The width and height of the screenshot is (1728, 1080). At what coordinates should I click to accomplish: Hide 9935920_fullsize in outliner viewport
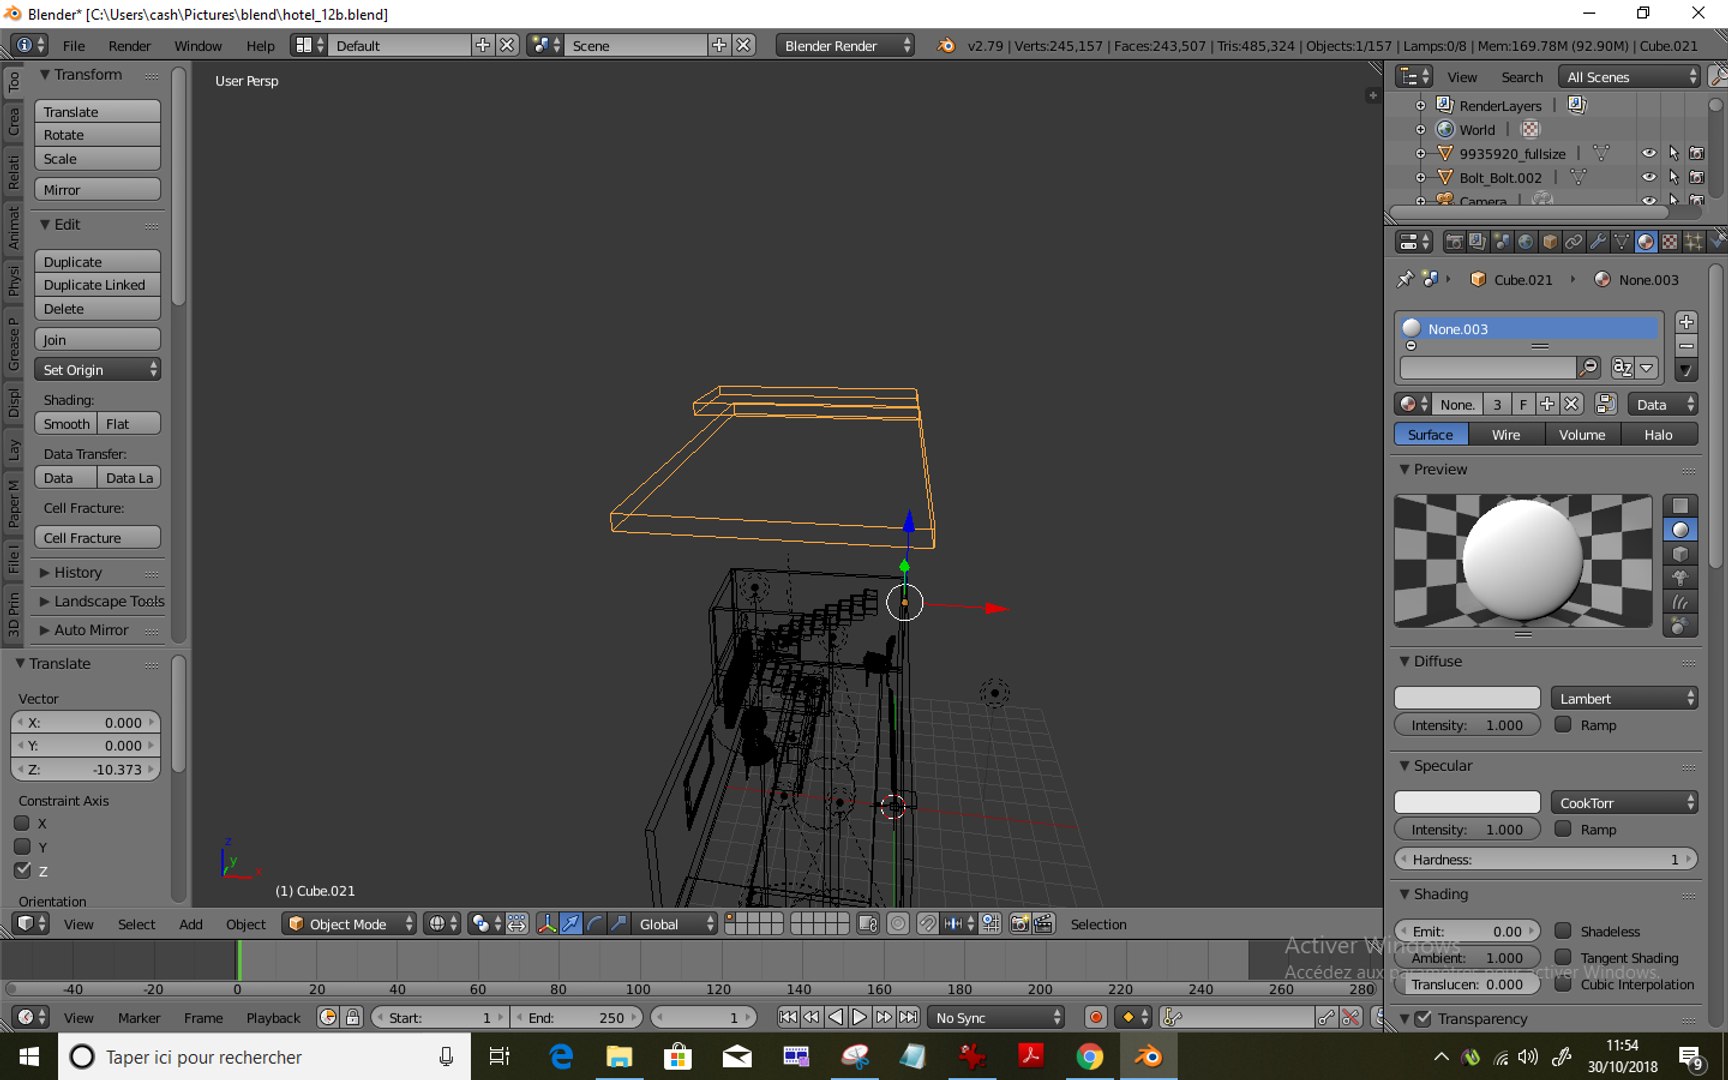[1649, 153]
